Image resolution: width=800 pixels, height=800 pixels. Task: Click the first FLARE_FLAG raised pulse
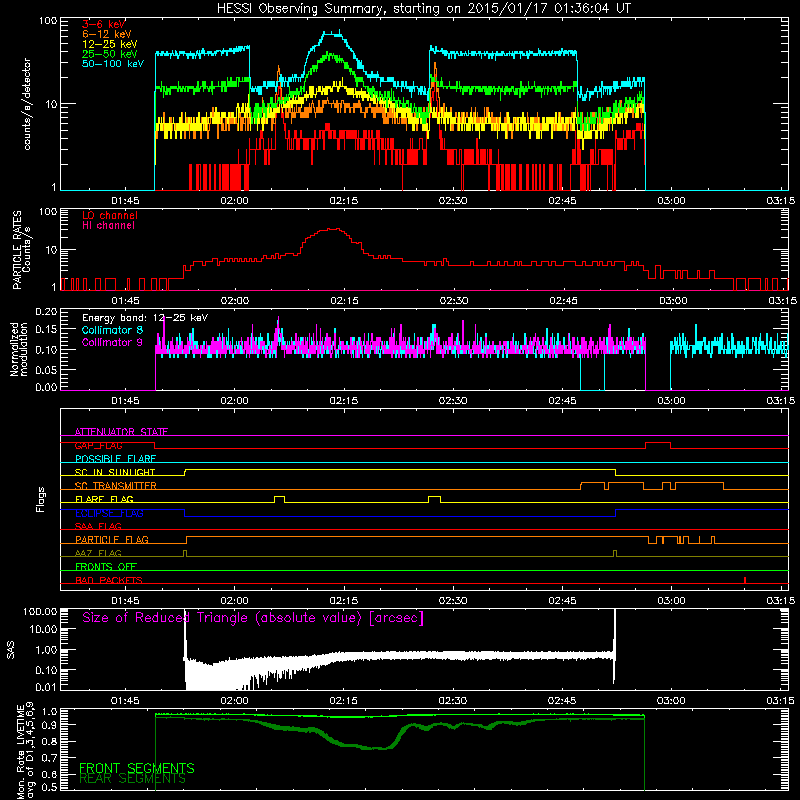coord(280,498)
